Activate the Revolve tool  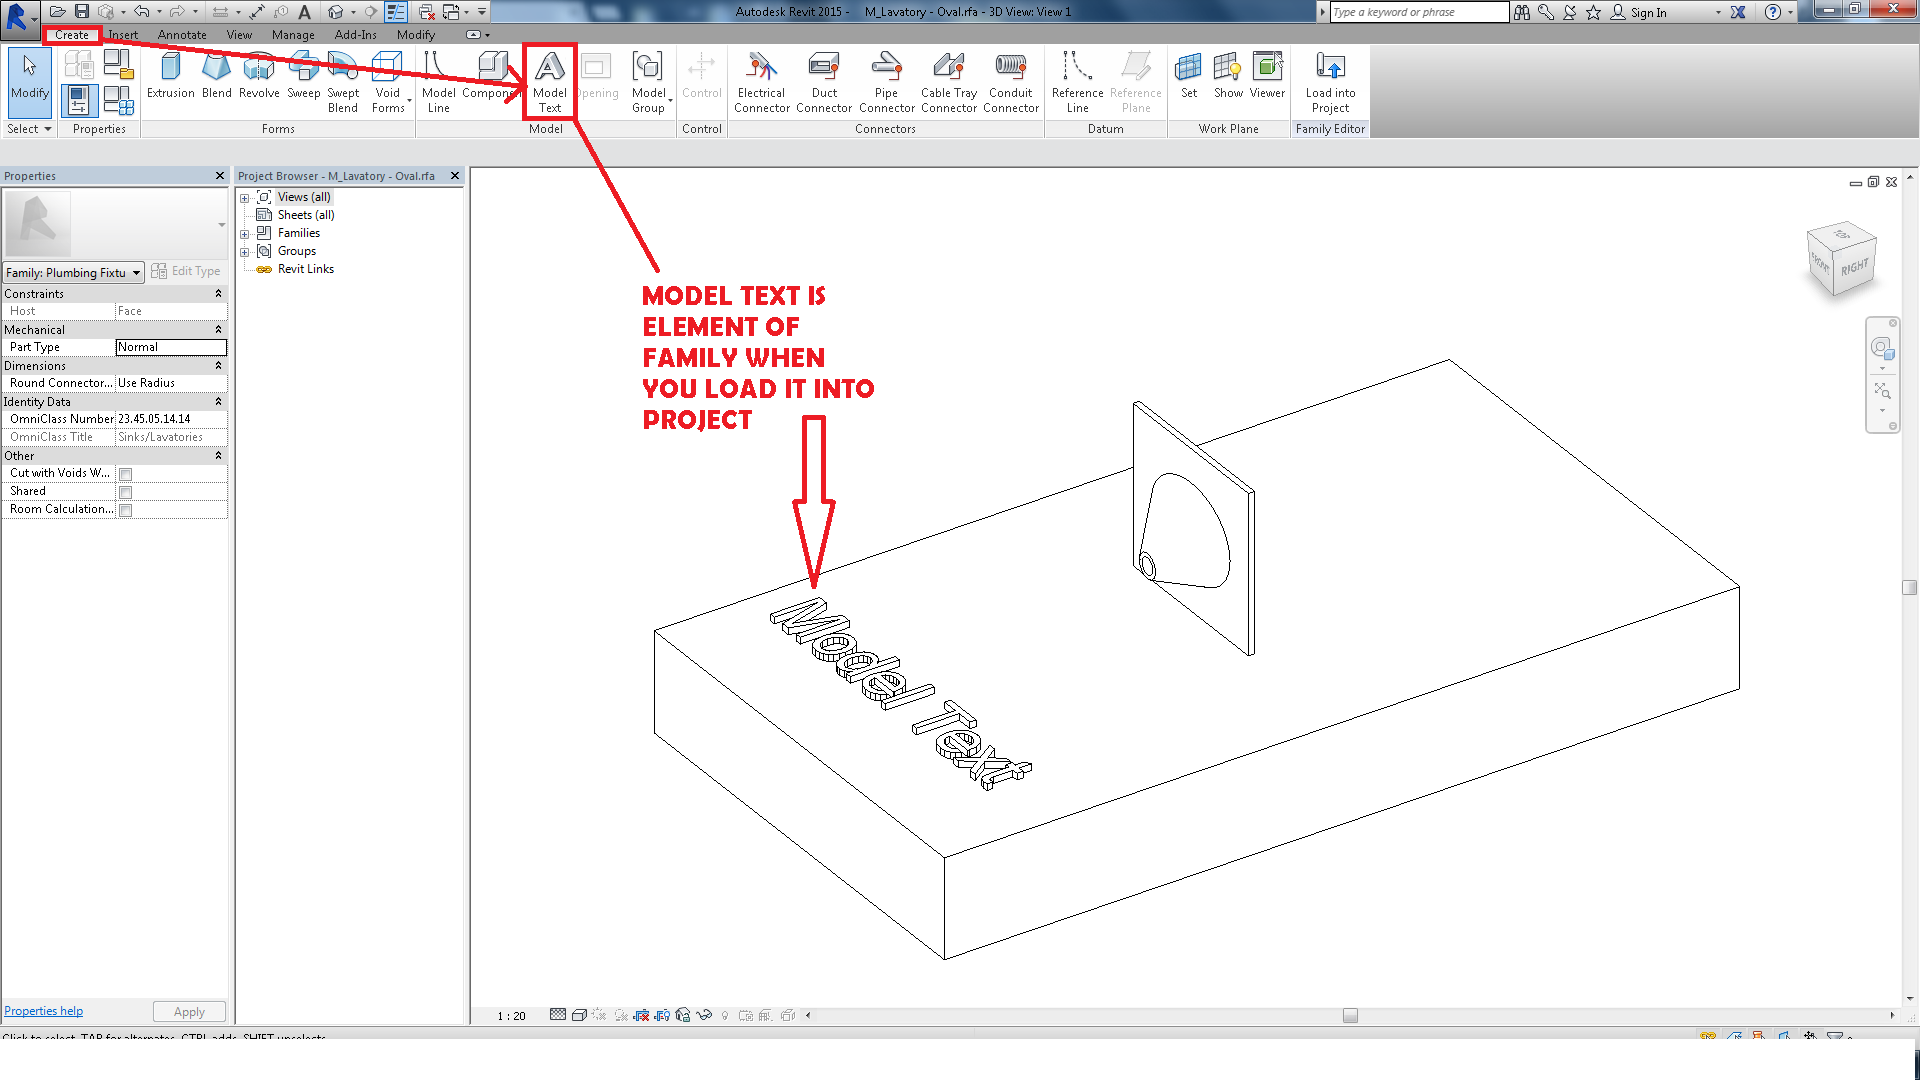click(x=259, y=80)
